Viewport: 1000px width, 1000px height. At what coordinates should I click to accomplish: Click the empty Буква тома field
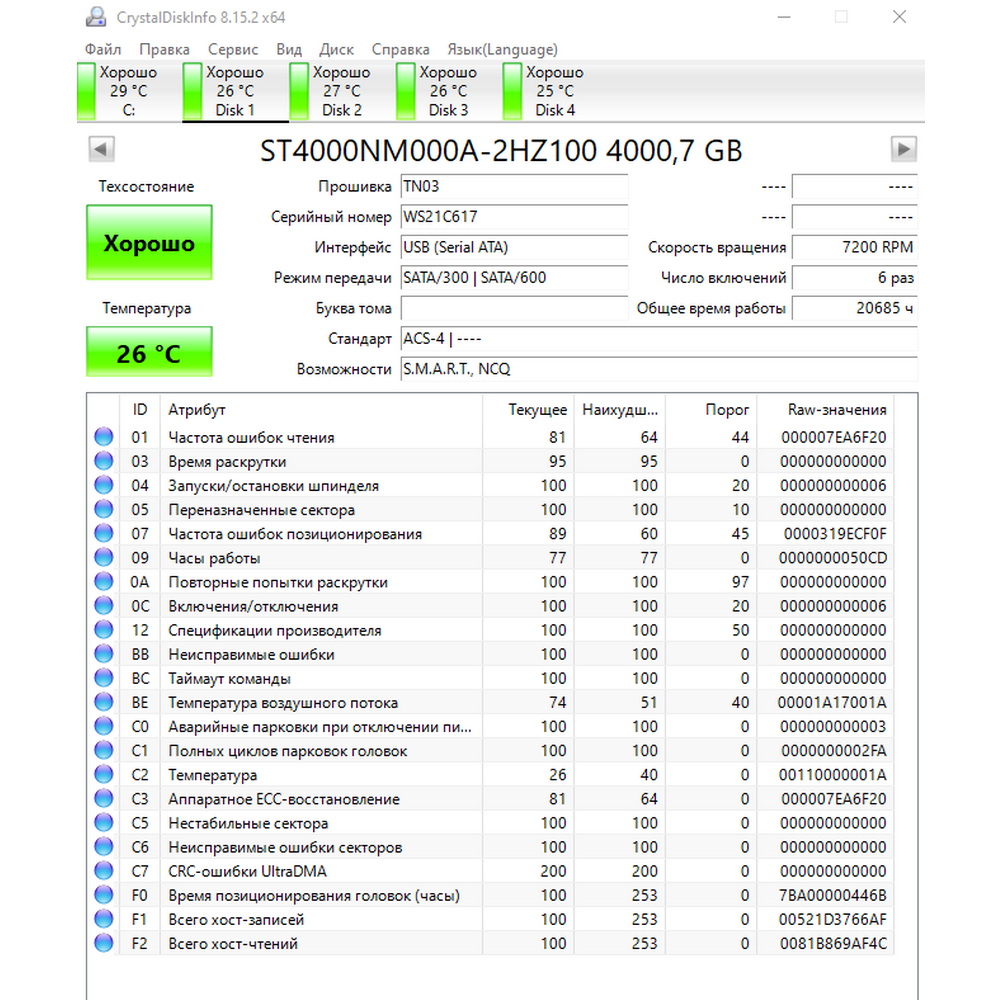[x=514, y=308]
